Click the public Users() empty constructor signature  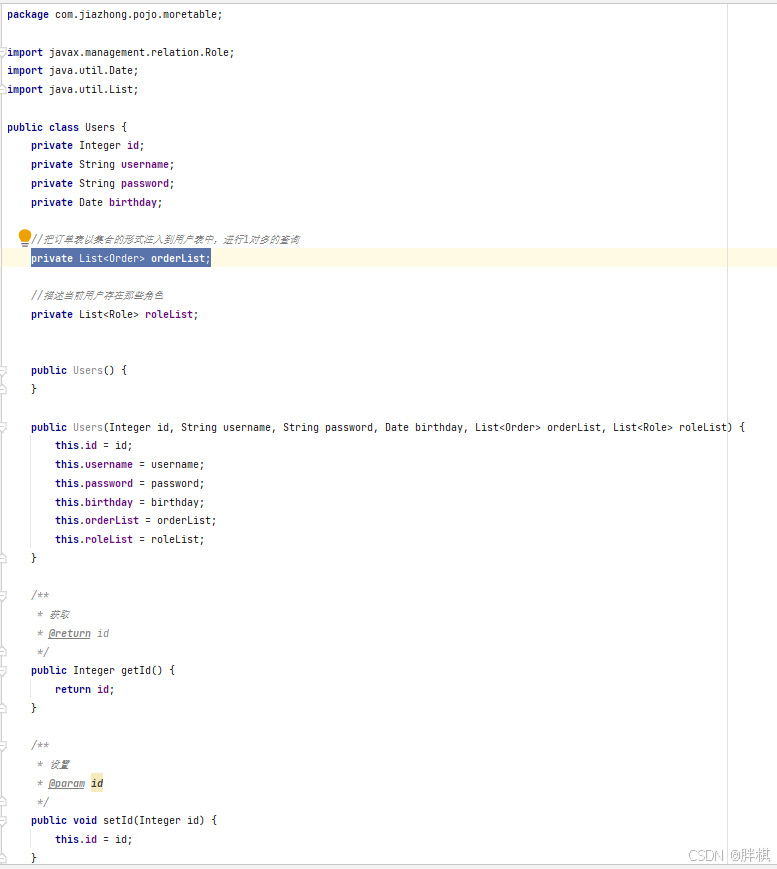point(79,370)
